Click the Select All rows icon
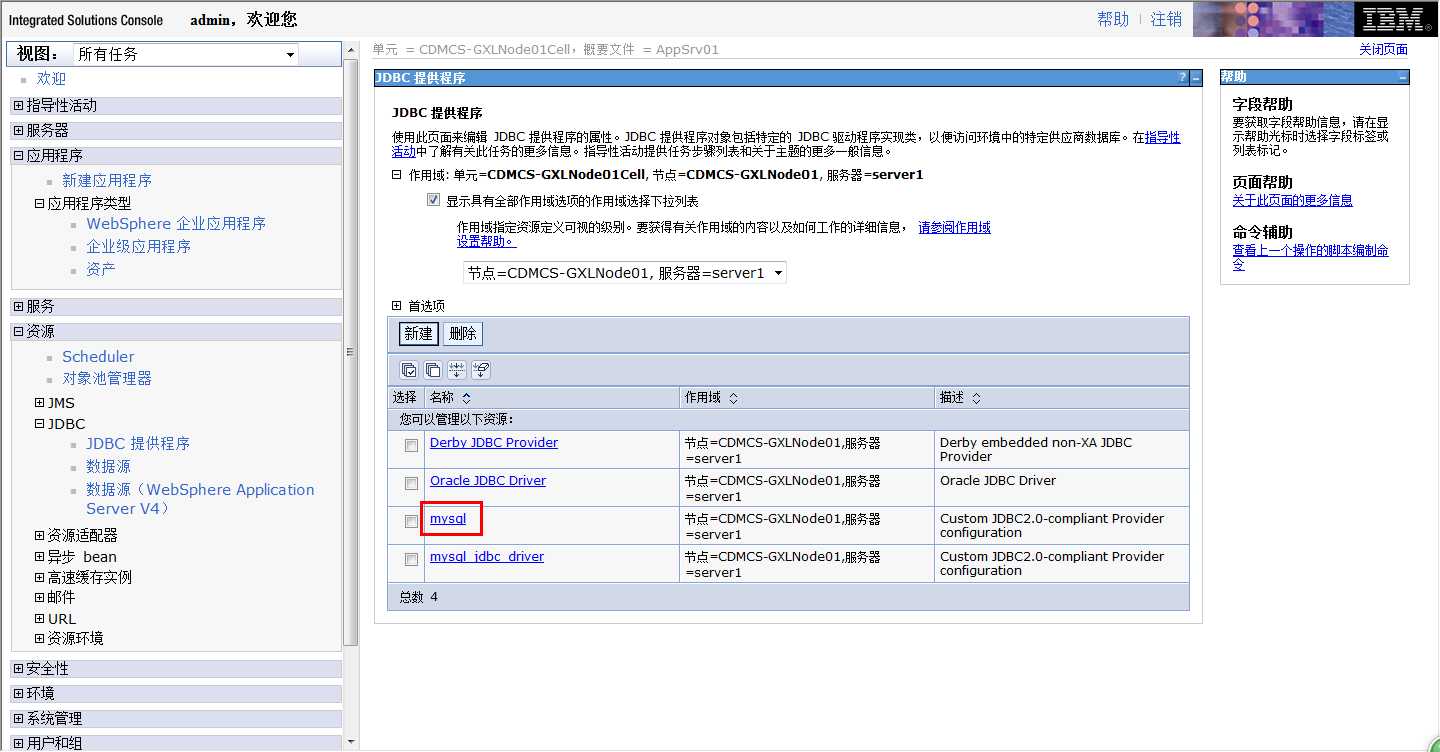This screenshot has height=752, width=1440. pos(409,370)
